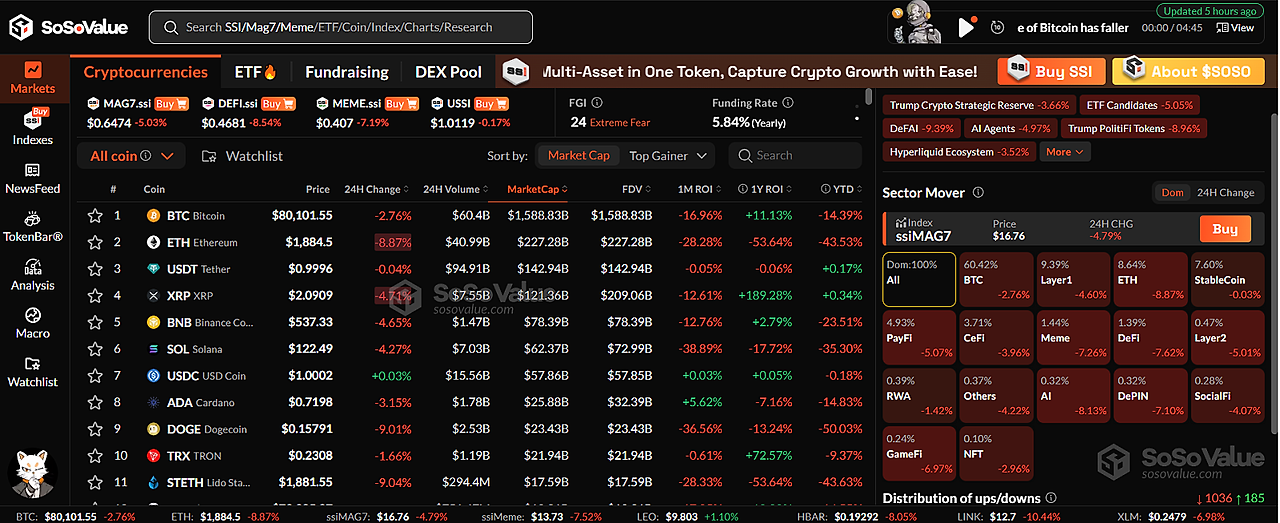Click Buy button for ssiMAG7 index
This screenshot has height=523, width=1280.
tap(1225, 229)
